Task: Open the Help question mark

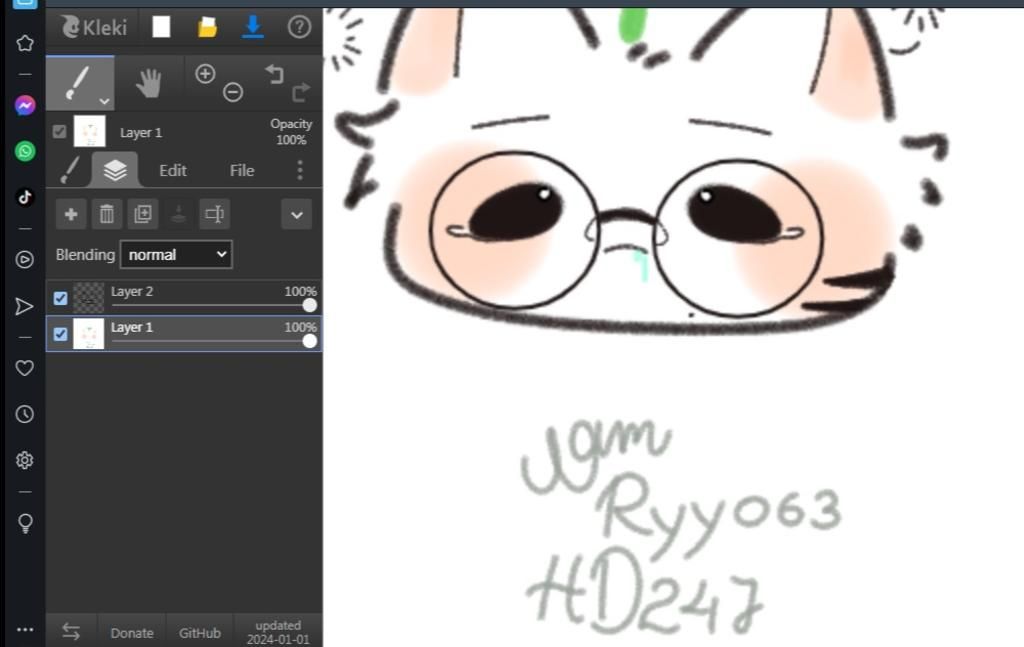Action: pyautogui.click(x=299, y=27)
